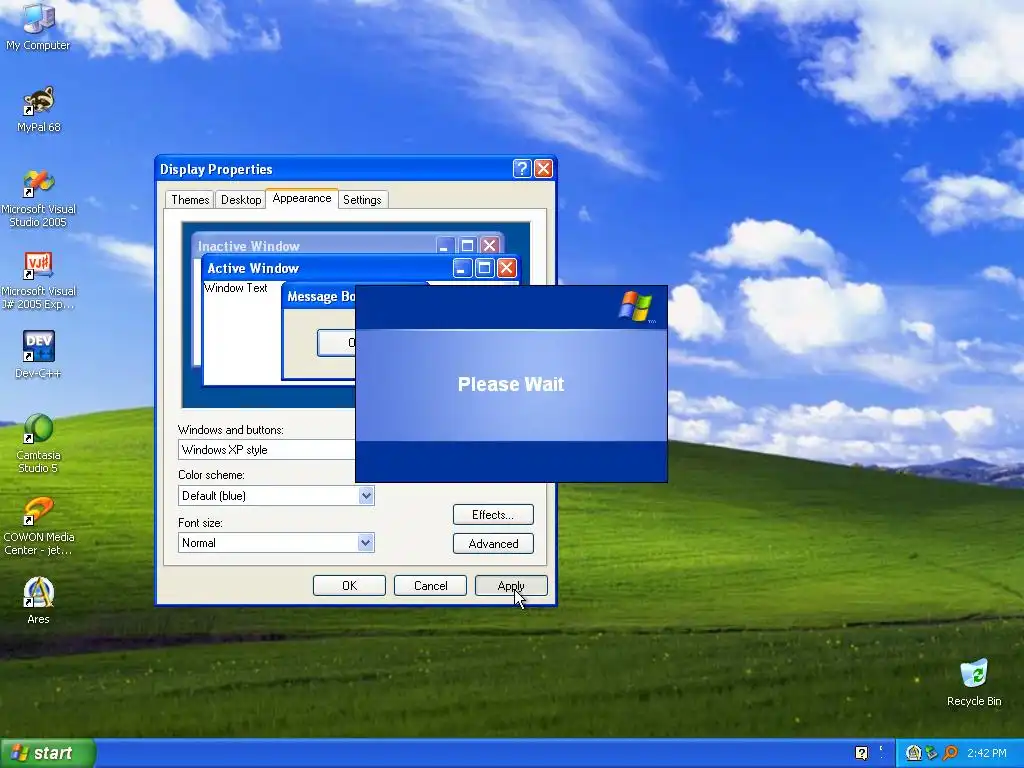Open the My Computer desktop icon
Screen dimensions: 1024x768
click(38, 26)
